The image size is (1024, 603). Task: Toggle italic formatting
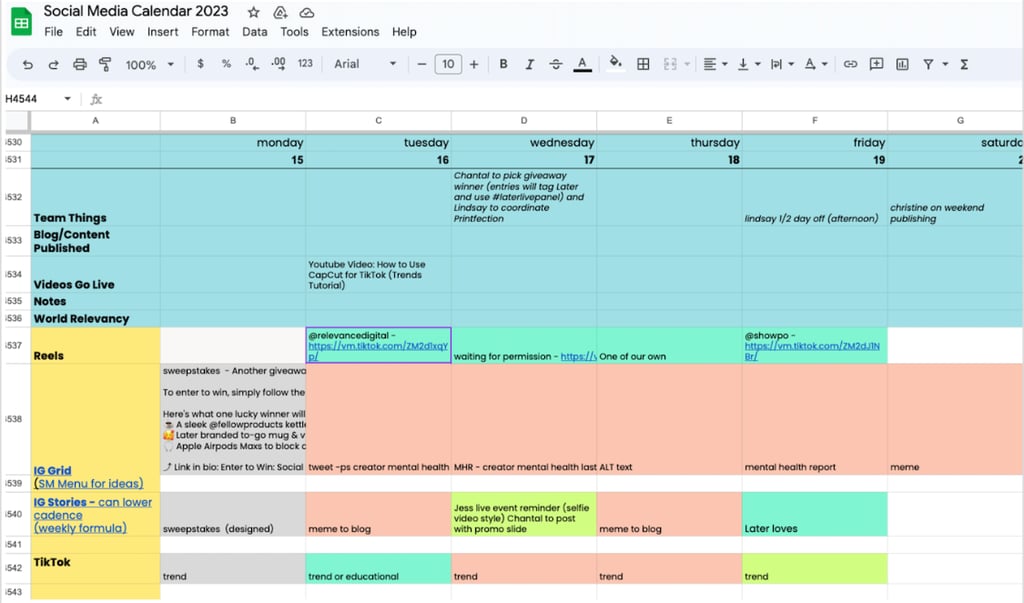coord(530,64)
